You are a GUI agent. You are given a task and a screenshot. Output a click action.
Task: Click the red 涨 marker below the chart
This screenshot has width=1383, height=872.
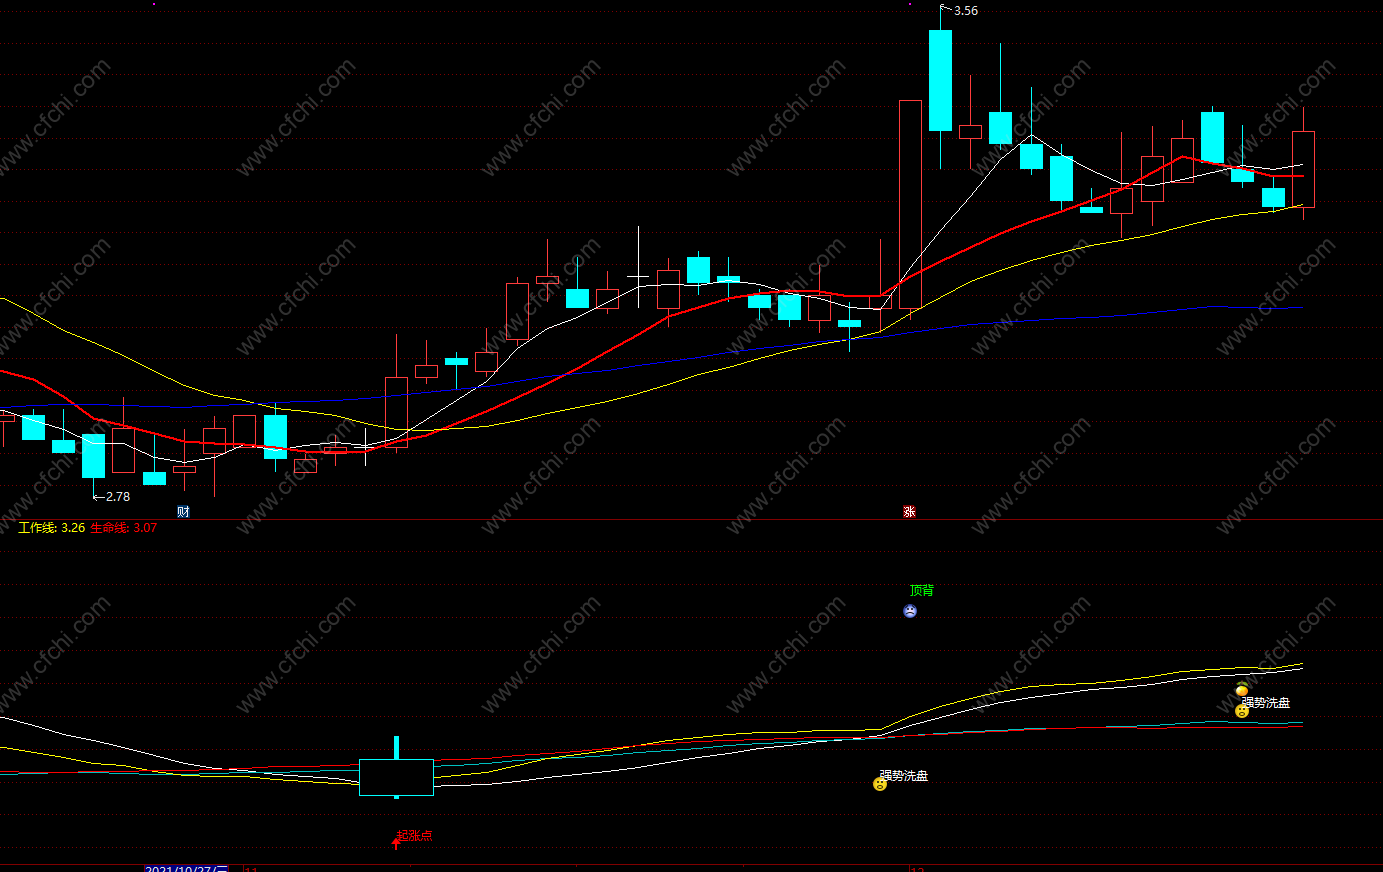(909, 512)
